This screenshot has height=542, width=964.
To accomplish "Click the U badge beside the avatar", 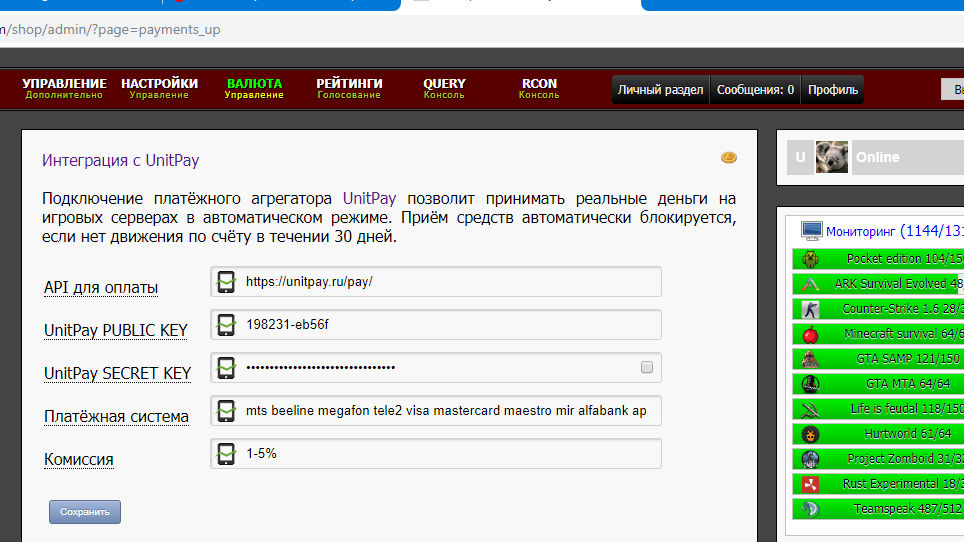I will 800,157.
